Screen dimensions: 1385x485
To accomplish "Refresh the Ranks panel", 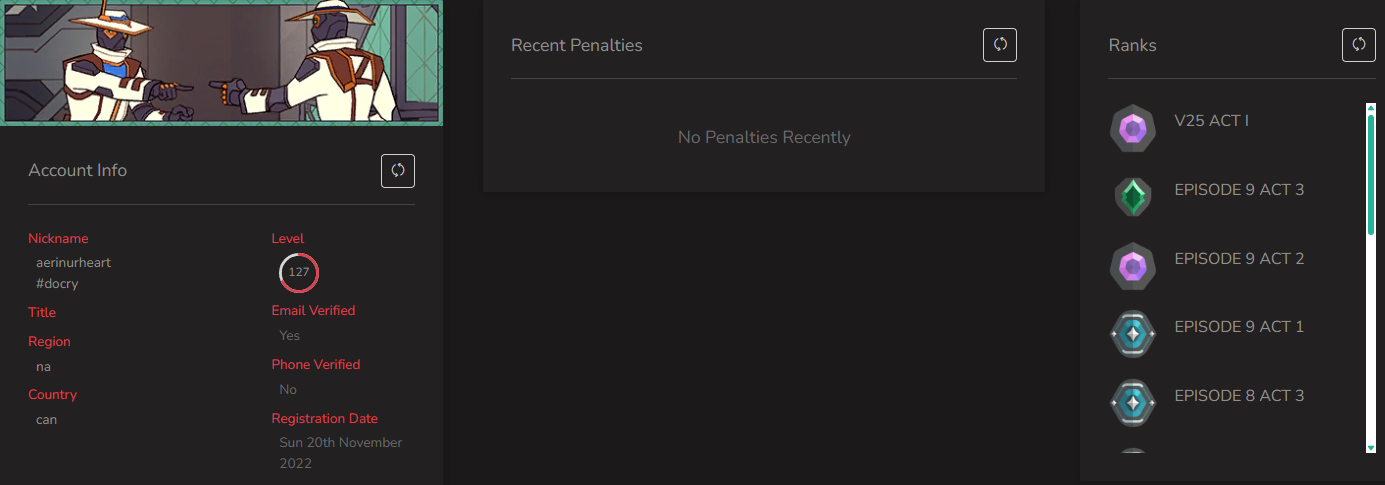I will pos(1358,45).
